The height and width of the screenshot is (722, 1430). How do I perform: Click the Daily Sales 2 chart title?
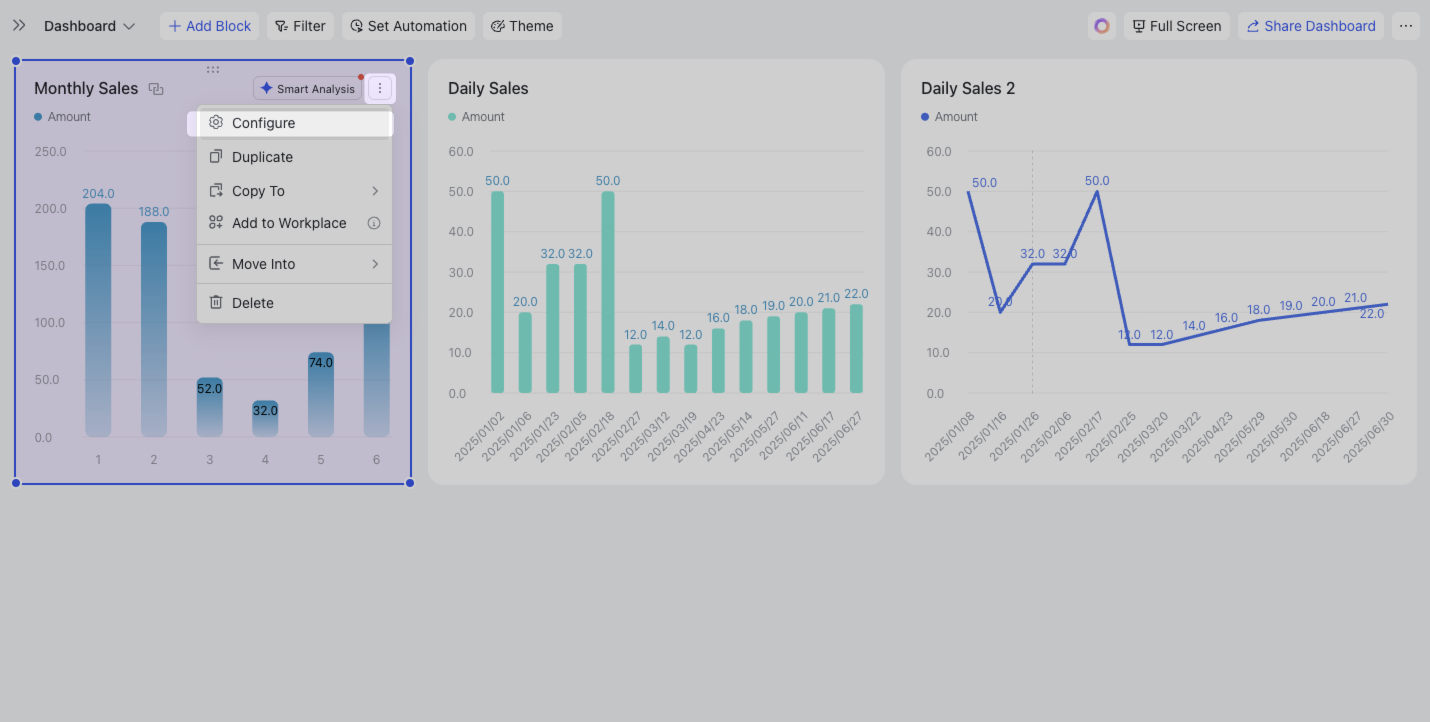click(968, 89)
